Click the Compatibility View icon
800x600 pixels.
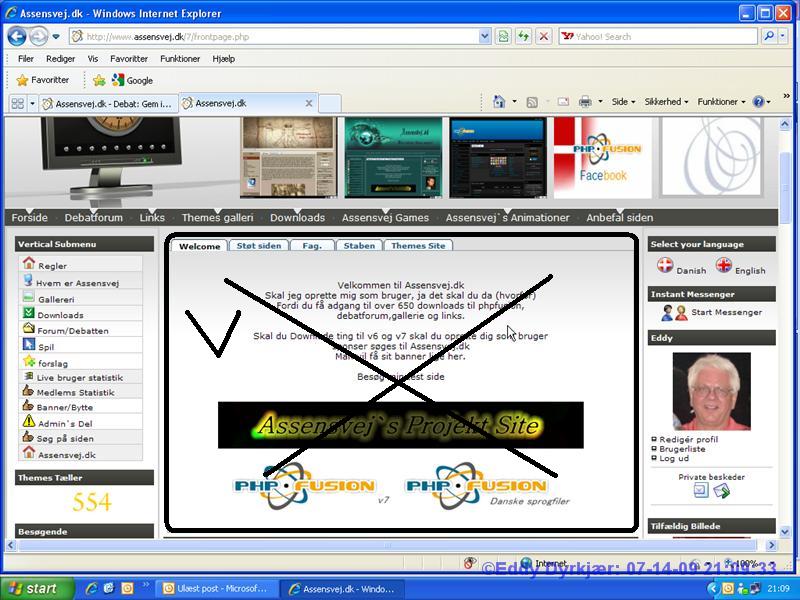pos(503,36)
